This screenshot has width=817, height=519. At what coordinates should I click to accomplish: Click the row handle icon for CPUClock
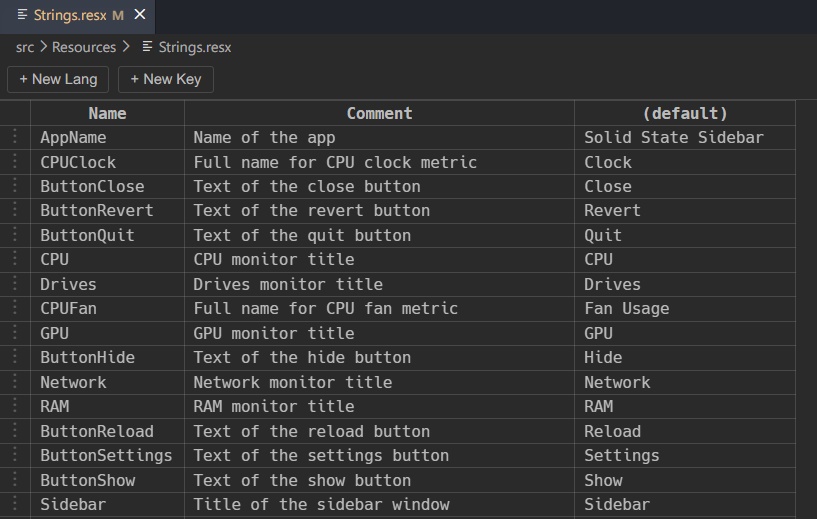tap(15, 160)
